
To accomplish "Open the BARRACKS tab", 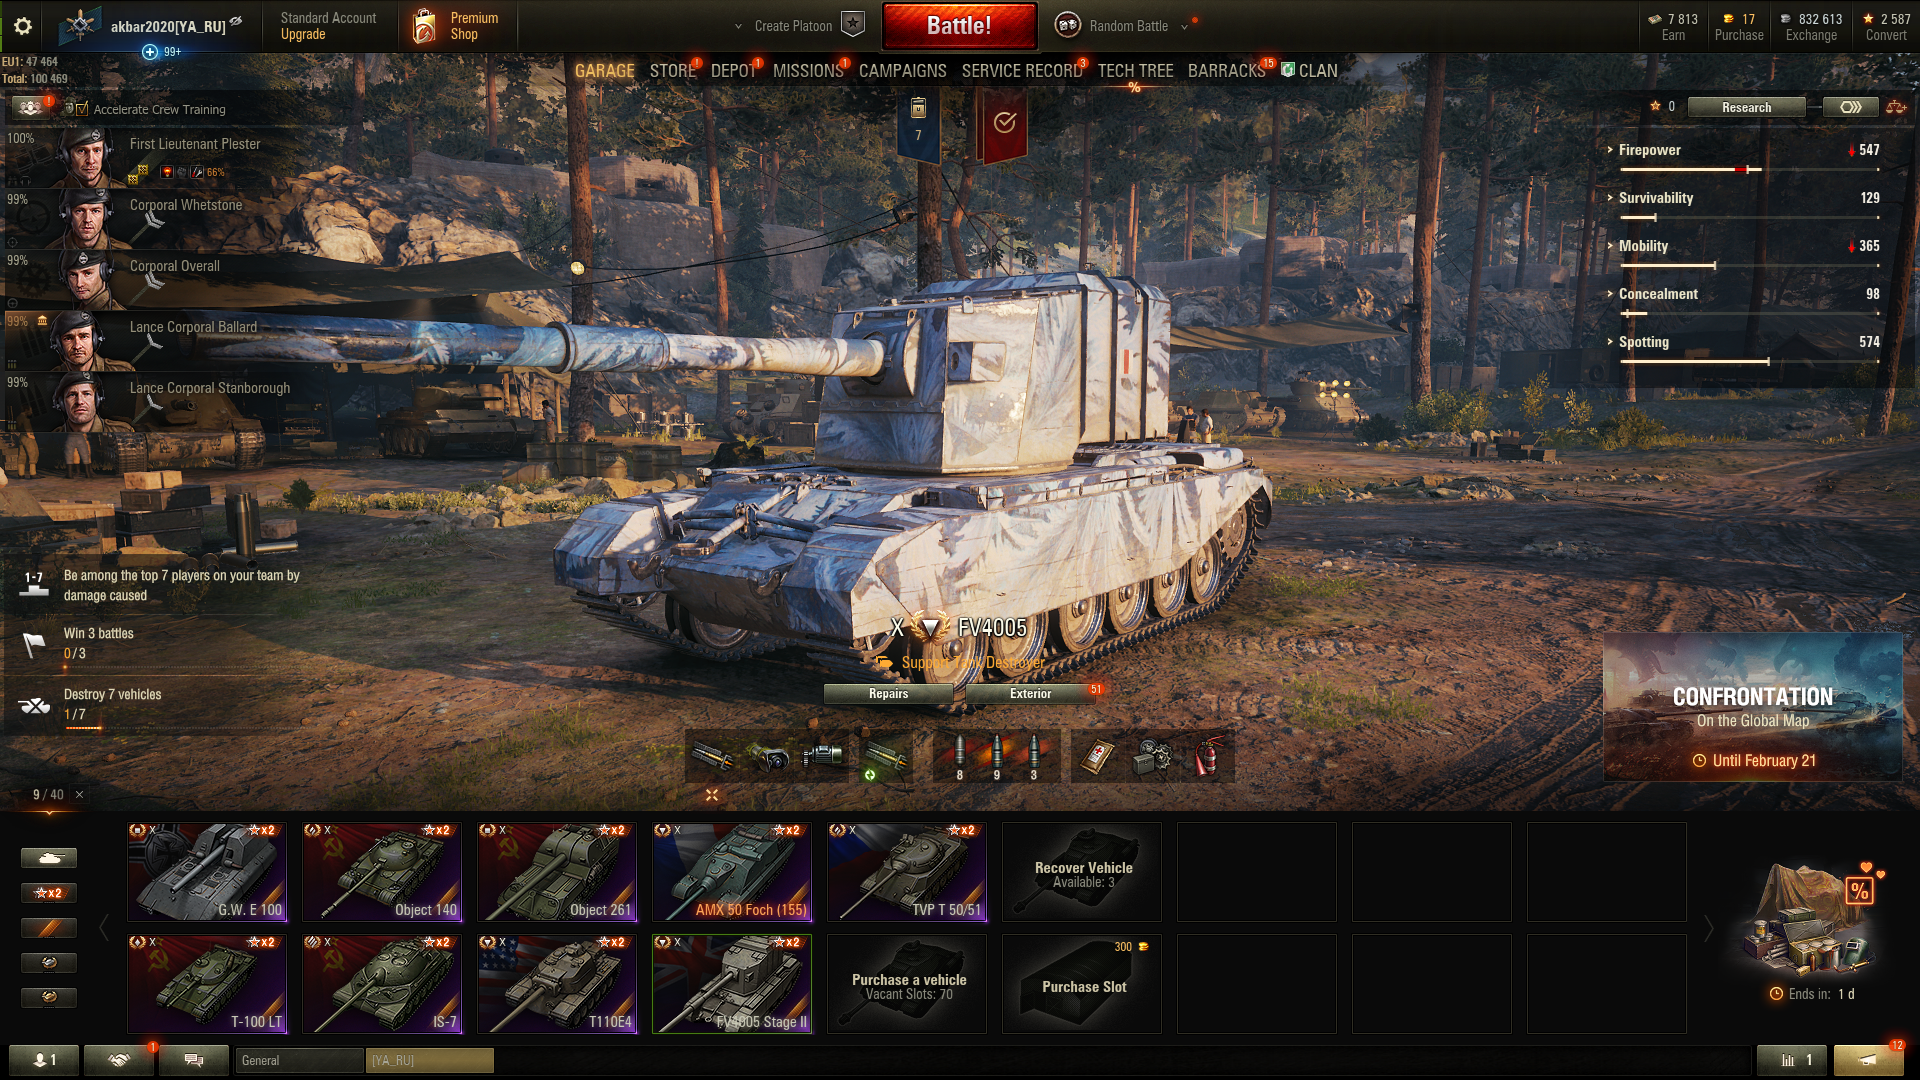I will point(1226,71).
